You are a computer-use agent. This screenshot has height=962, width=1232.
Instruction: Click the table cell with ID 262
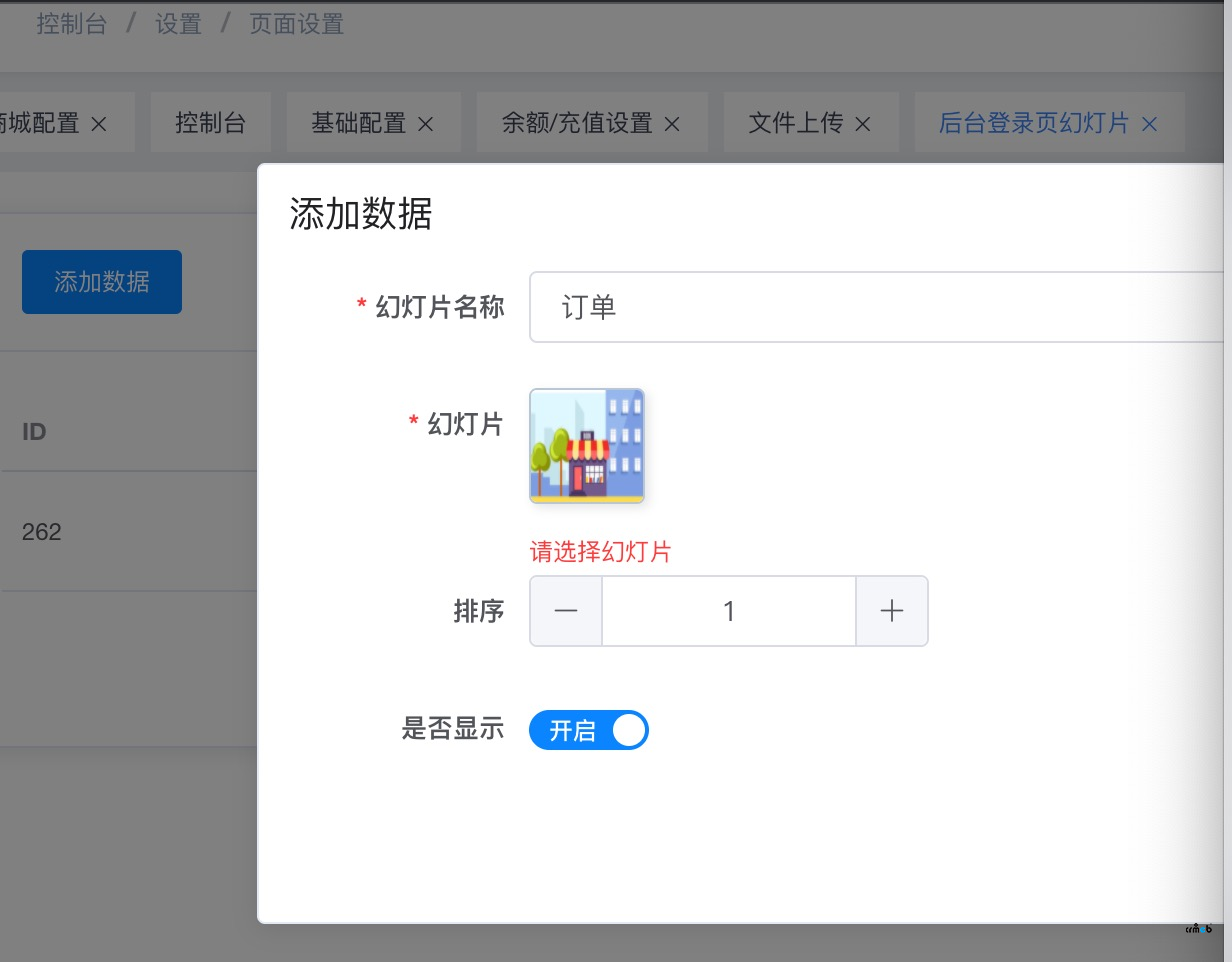click(42, 532)
